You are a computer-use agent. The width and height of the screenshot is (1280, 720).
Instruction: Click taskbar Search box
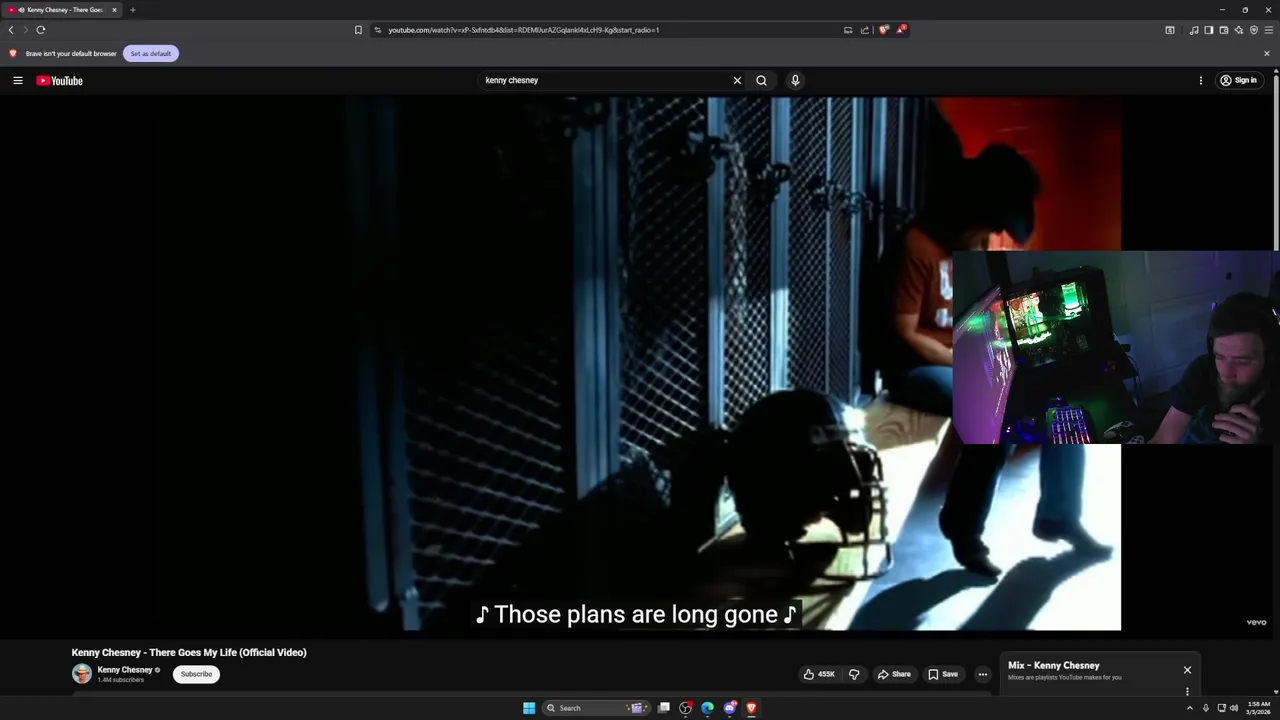tap(597, 708)
